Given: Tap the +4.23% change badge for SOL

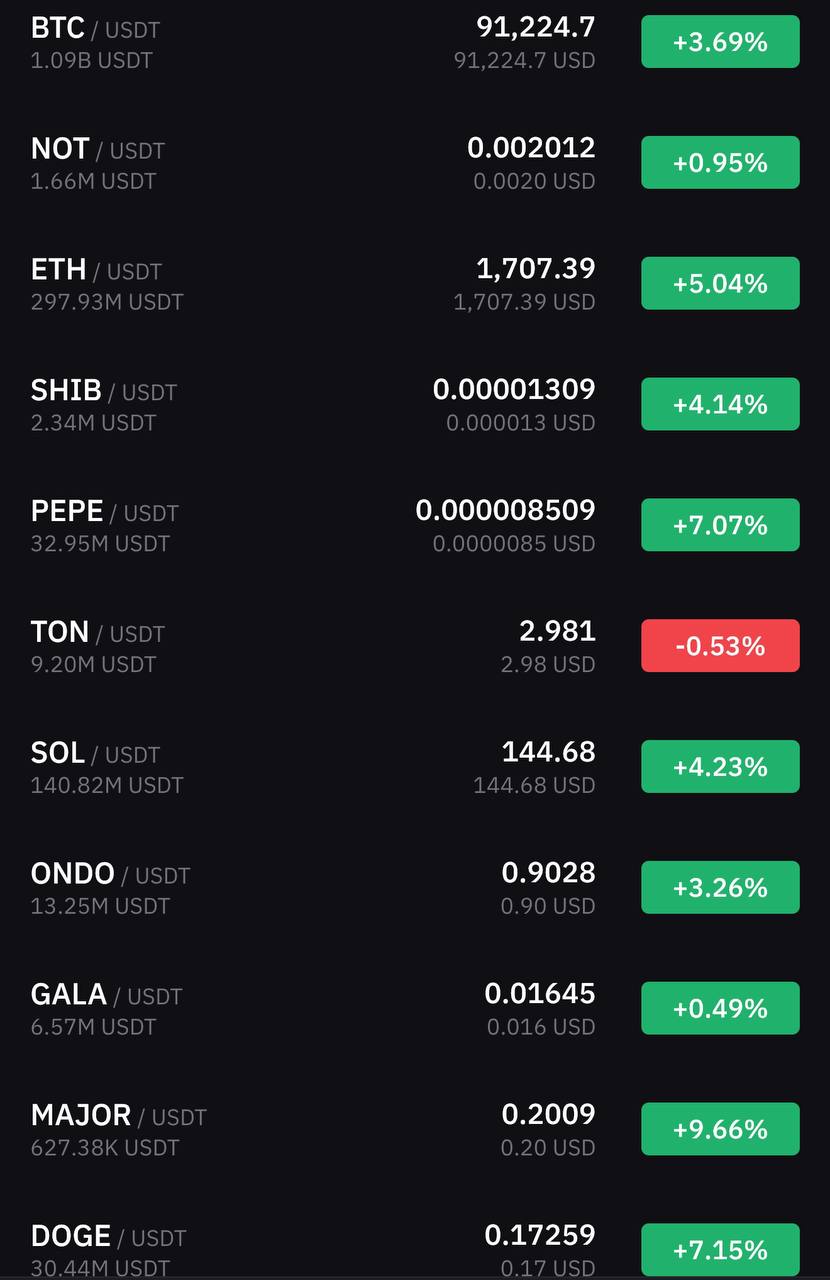Looking at the screenshot, I should 720,767.
